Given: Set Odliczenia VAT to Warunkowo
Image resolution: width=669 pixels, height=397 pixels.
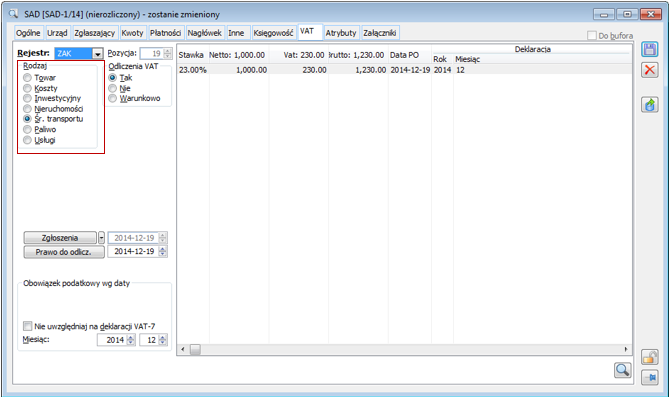Looking at the screenshot, I should [x=113, y=98].
